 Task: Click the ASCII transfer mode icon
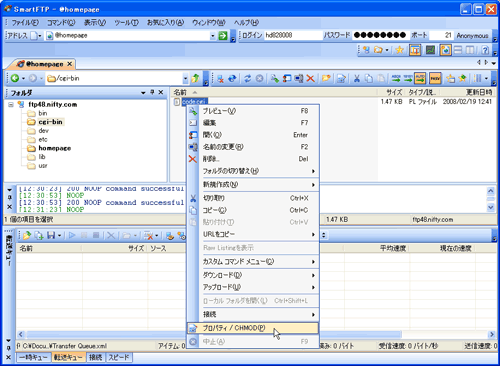(x=396, y=79)
